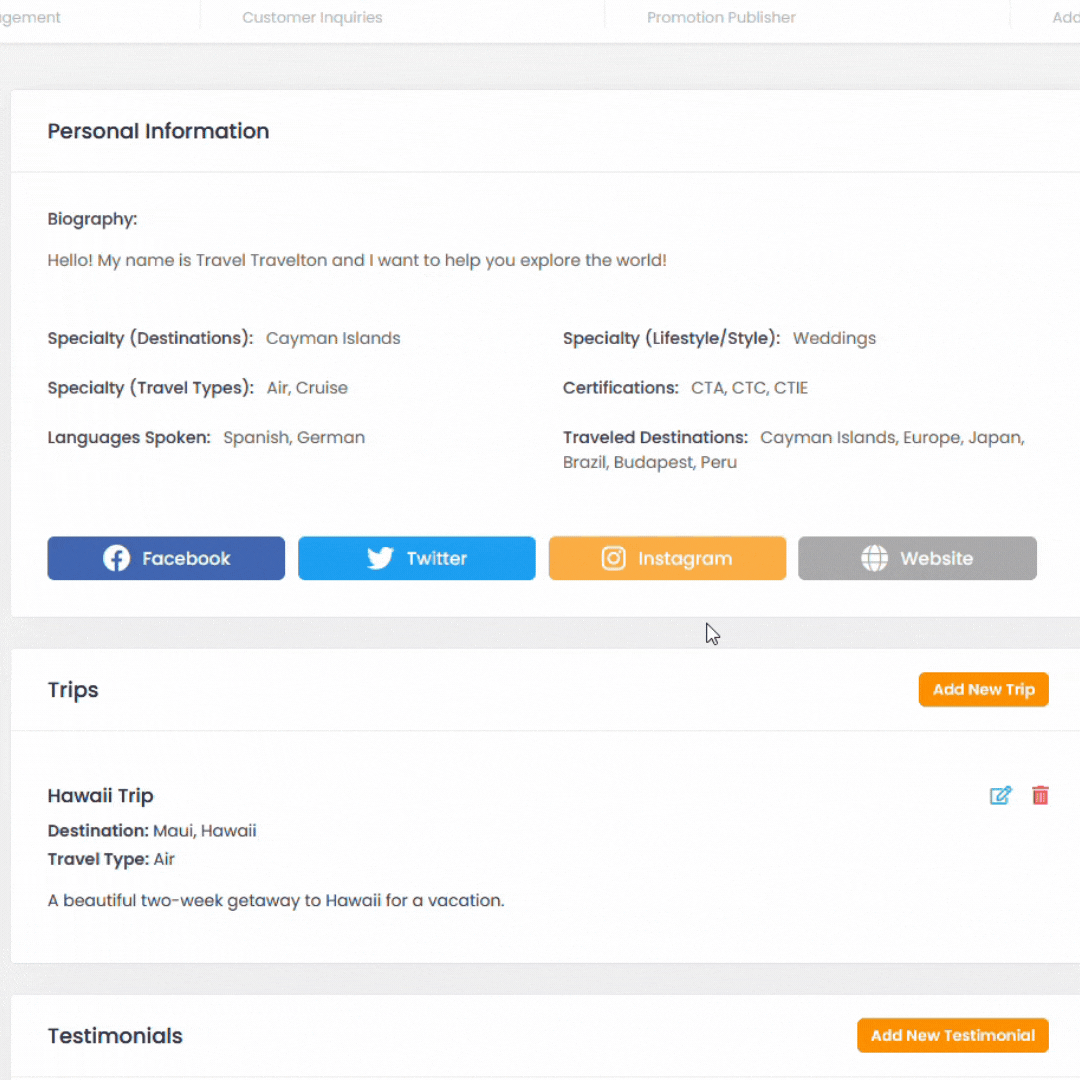Delete the Hawaii Trip with trash icon
The width and height of the screenshot is (1080, 1080).
[x=1040, y=796]
